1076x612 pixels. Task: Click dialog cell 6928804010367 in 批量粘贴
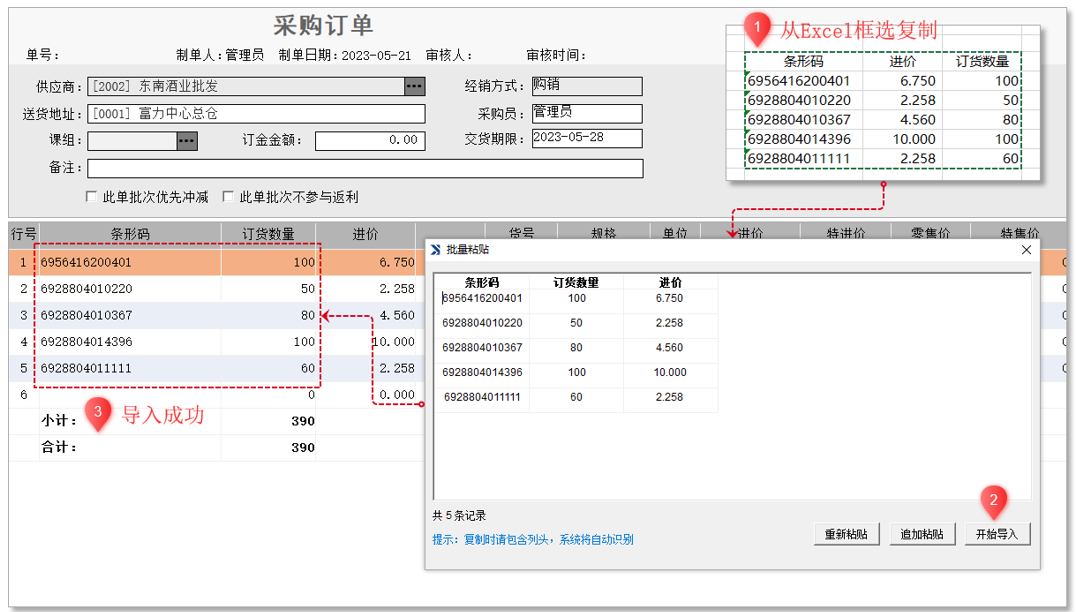482,348
